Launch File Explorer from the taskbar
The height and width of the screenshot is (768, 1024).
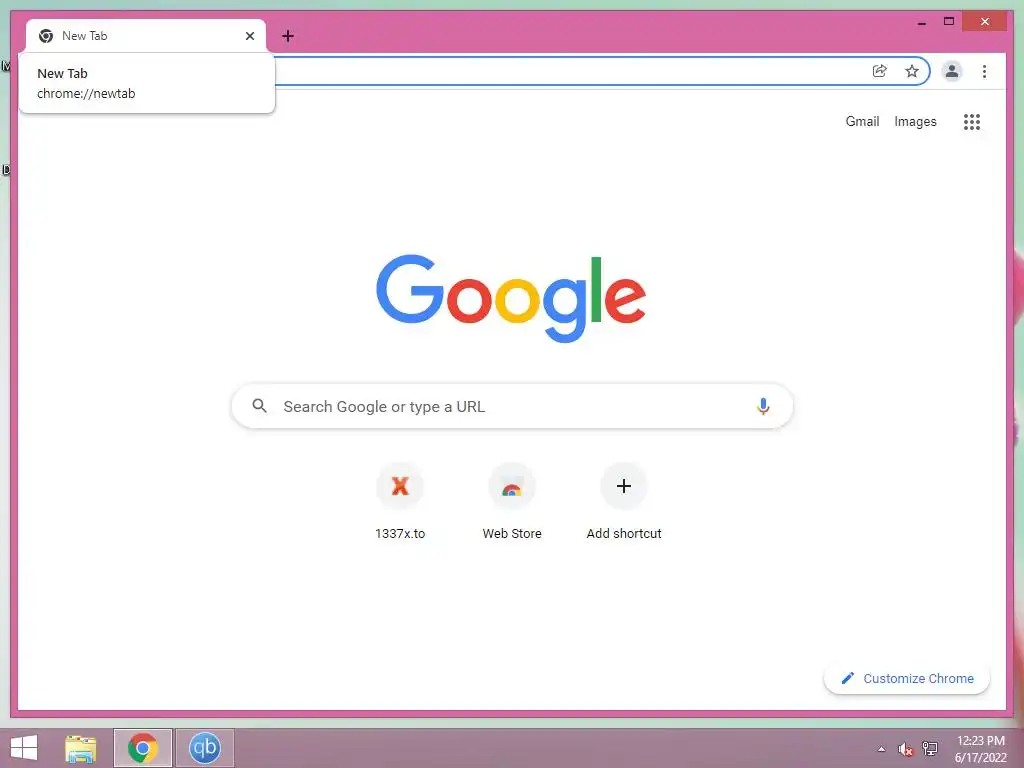80,748
